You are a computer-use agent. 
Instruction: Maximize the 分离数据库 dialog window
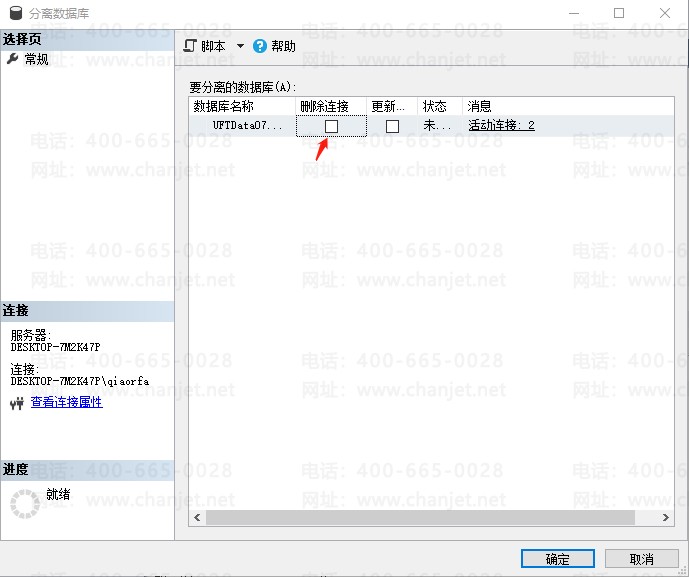[x=619, y=13]
